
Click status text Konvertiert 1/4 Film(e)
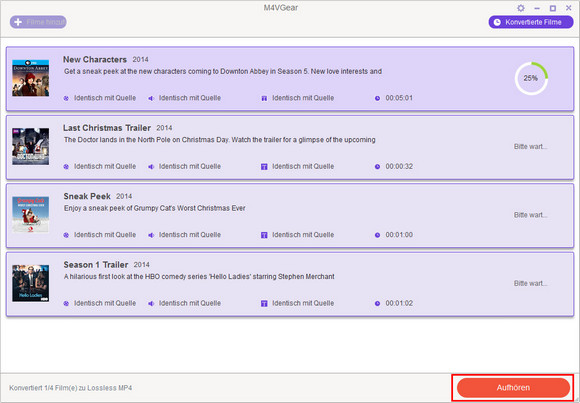tap(71, 388)
